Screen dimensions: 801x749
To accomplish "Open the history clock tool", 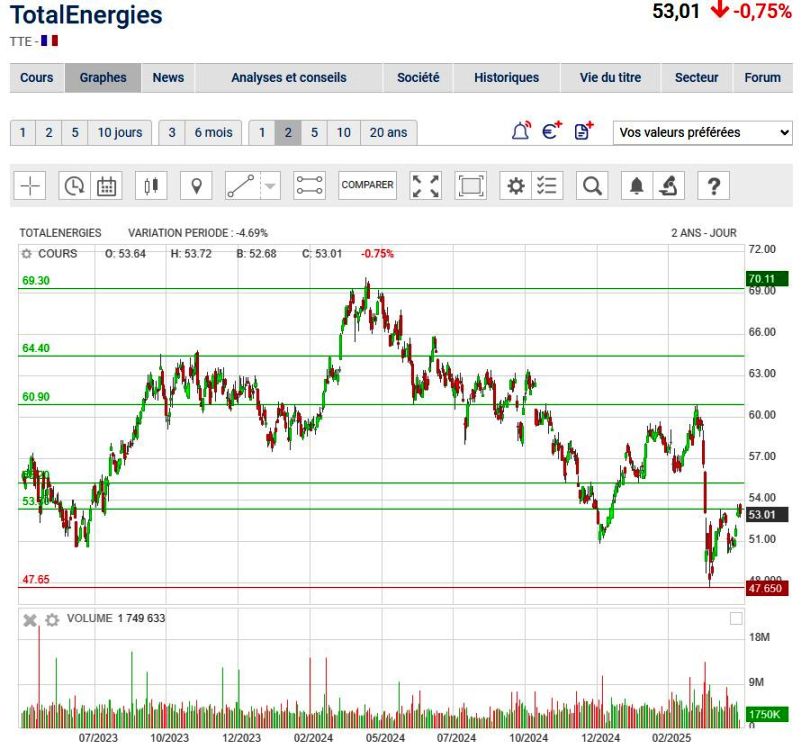I will click(x=75, y=185).
